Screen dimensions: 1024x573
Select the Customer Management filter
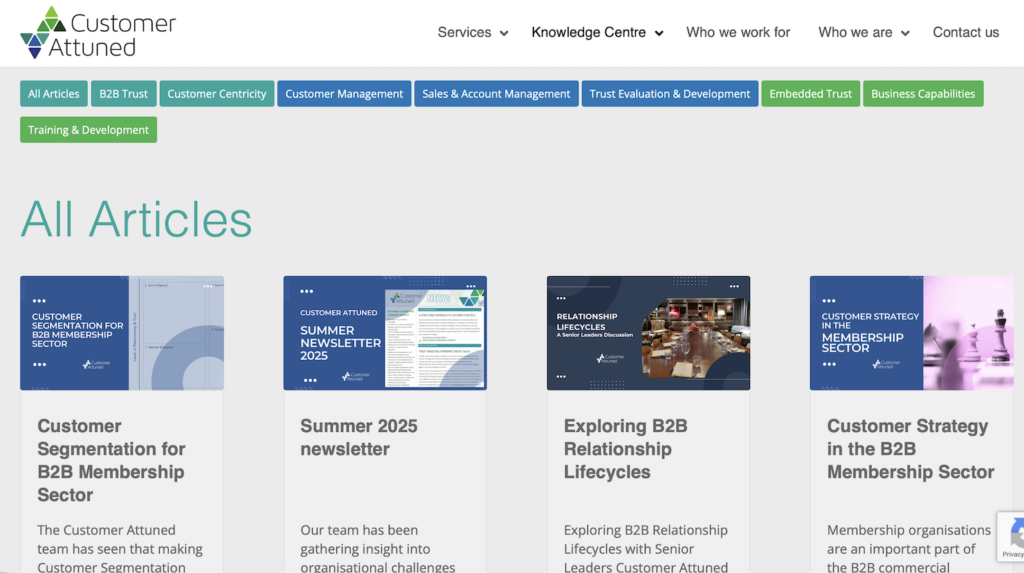pyautogui.click(x=344, y=94)
